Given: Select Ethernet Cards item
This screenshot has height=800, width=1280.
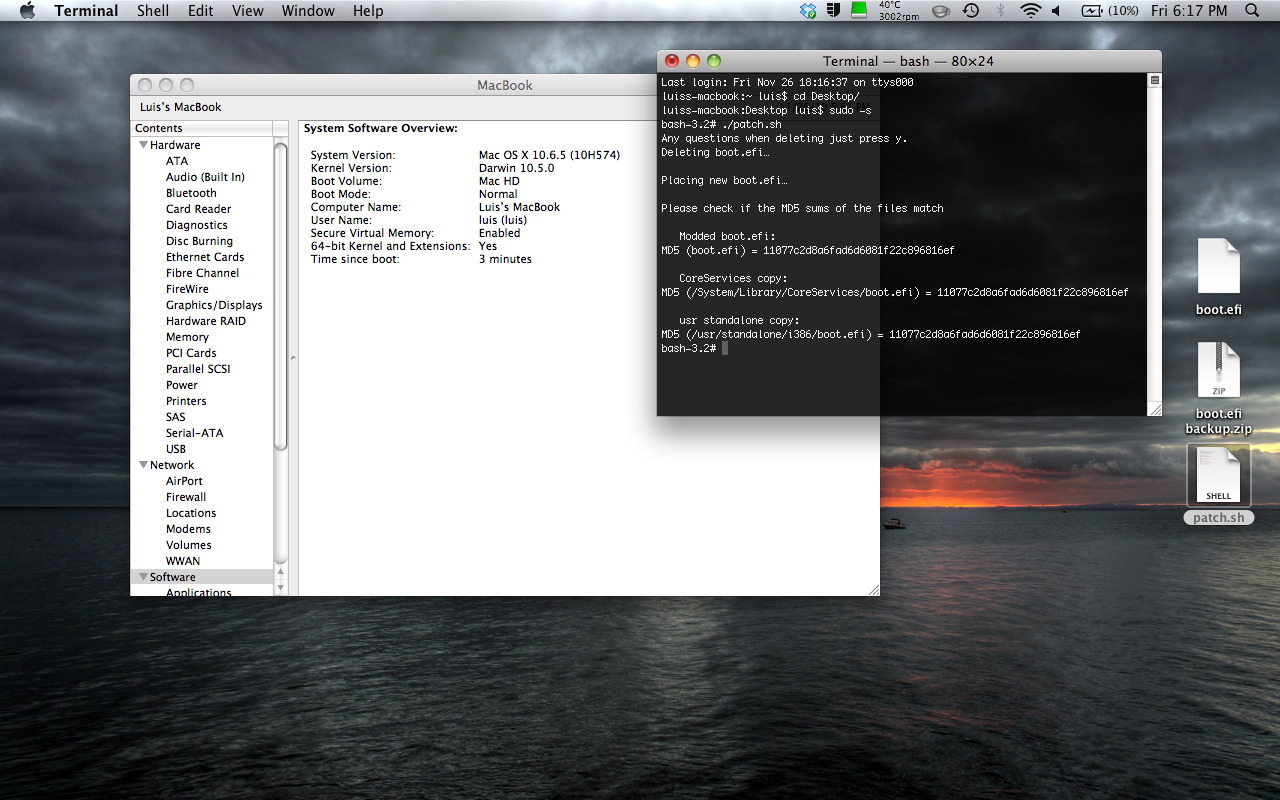Looking at the screenshot, I should pos(205,257).
